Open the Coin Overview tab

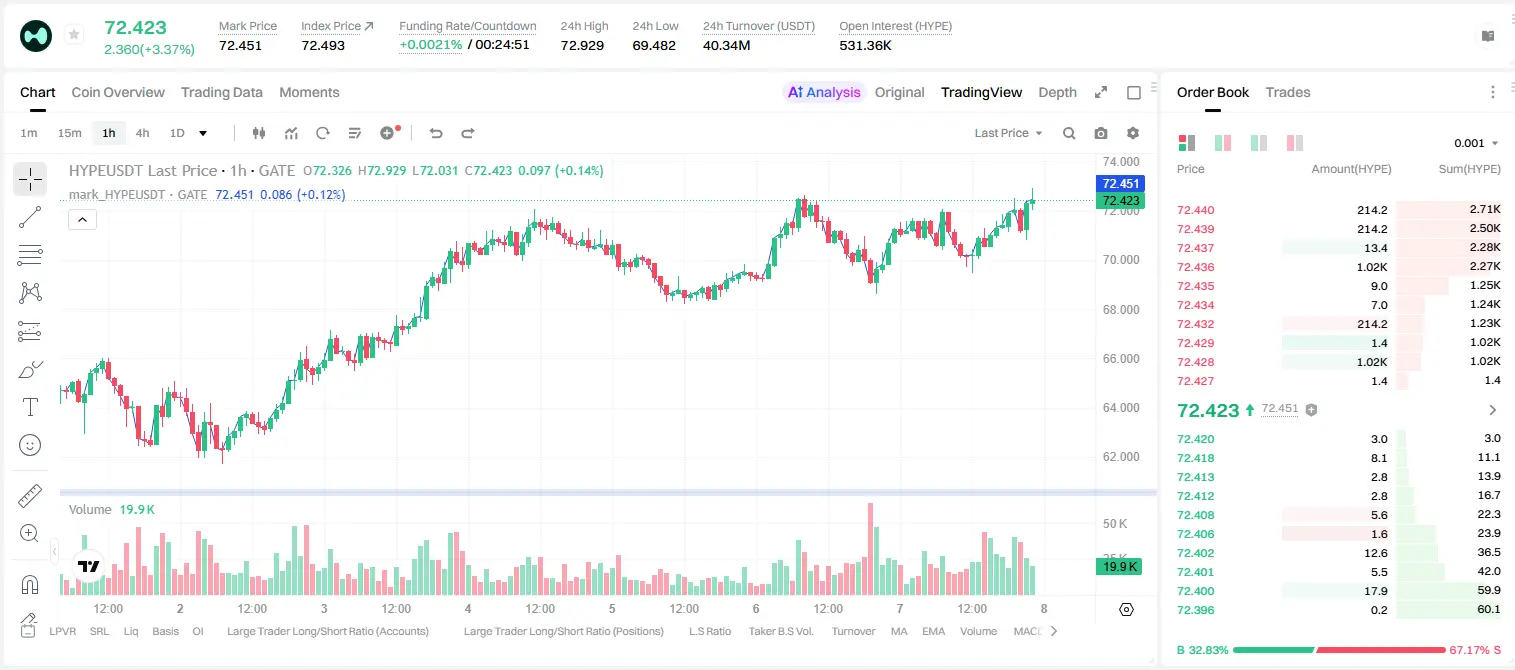click(118, 92)
